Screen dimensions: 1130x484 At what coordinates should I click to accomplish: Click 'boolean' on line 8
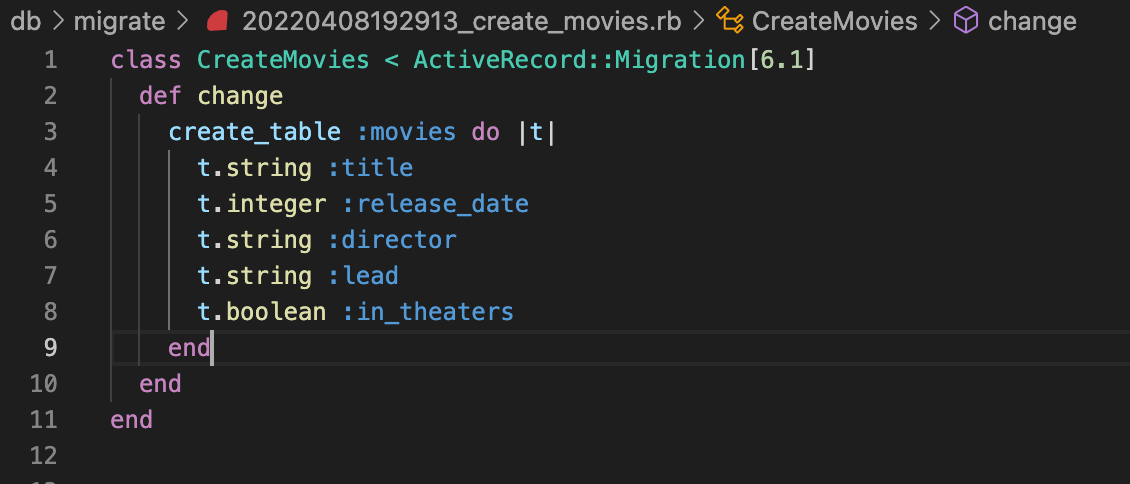pos(276,312)
